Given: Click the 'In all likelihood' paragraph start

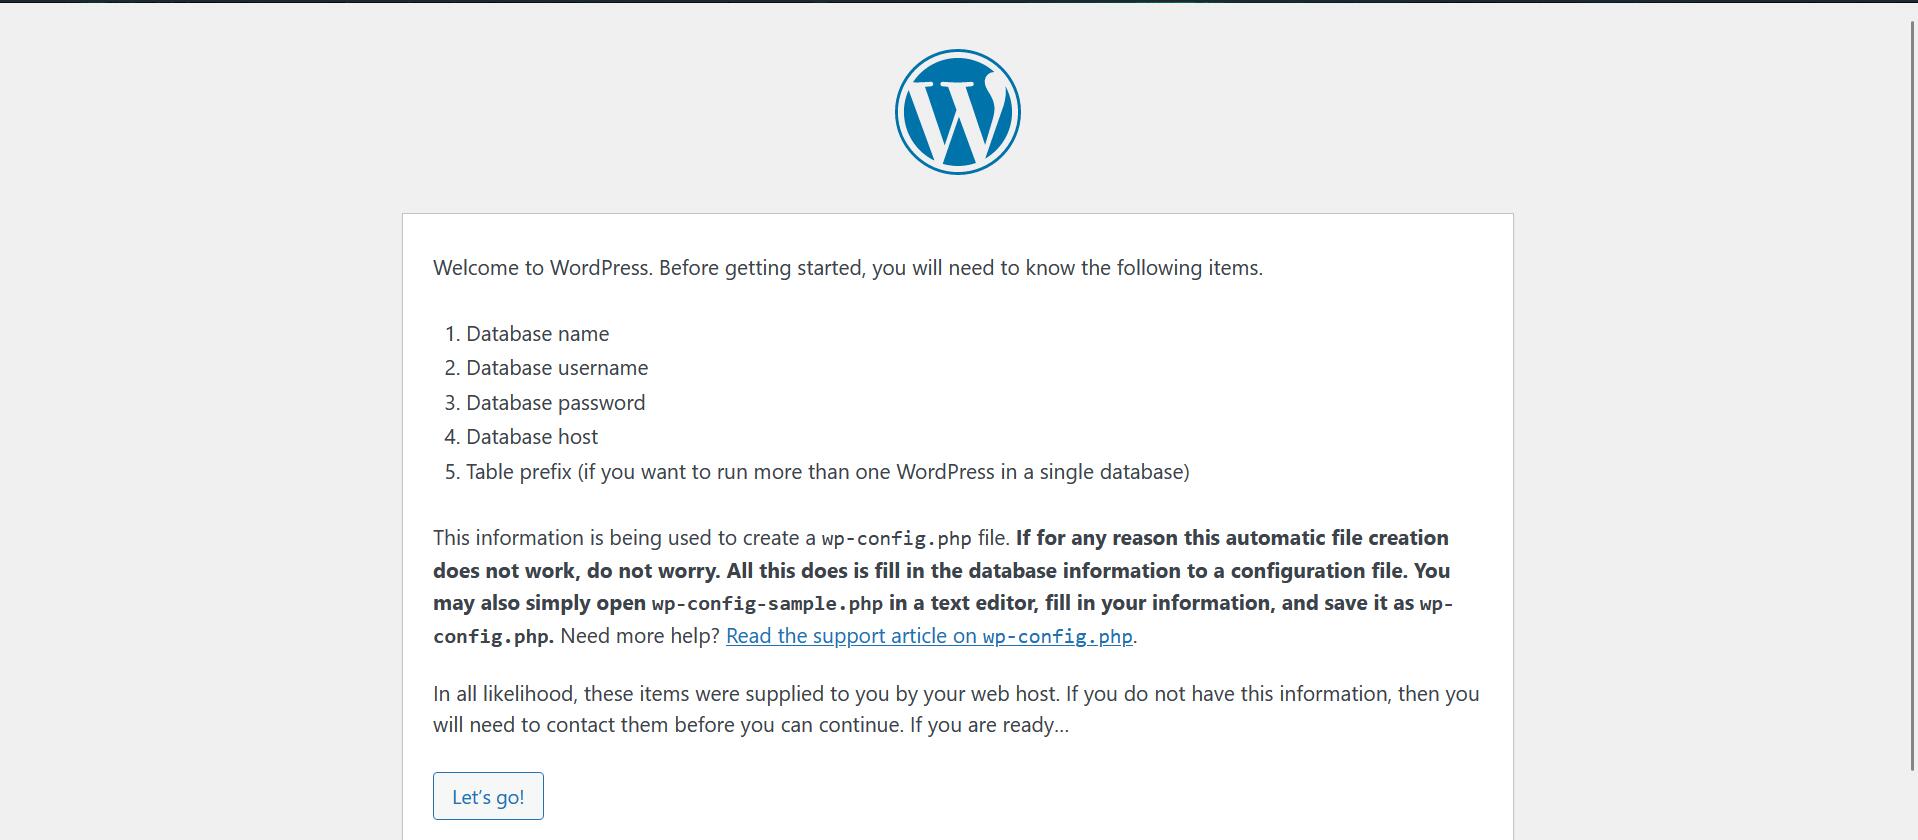Looking at the screenshot, I should 505,694.
